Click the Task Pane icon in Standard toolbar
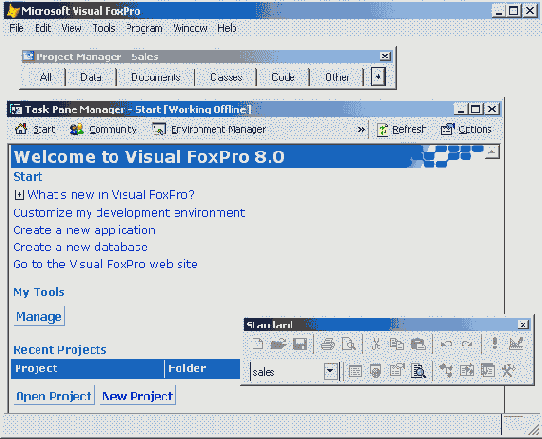Viewport: 542px width, 439px height. (488, 371)
